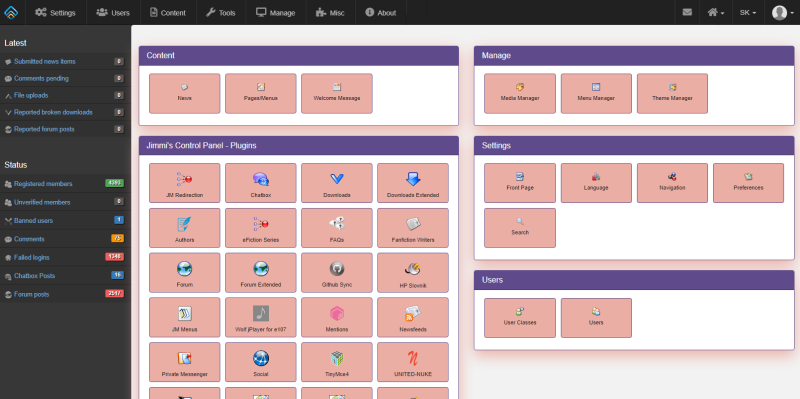Screen dimensions: 800x399
Task: Click the Failed logins count badge
Action: point(114,257)
